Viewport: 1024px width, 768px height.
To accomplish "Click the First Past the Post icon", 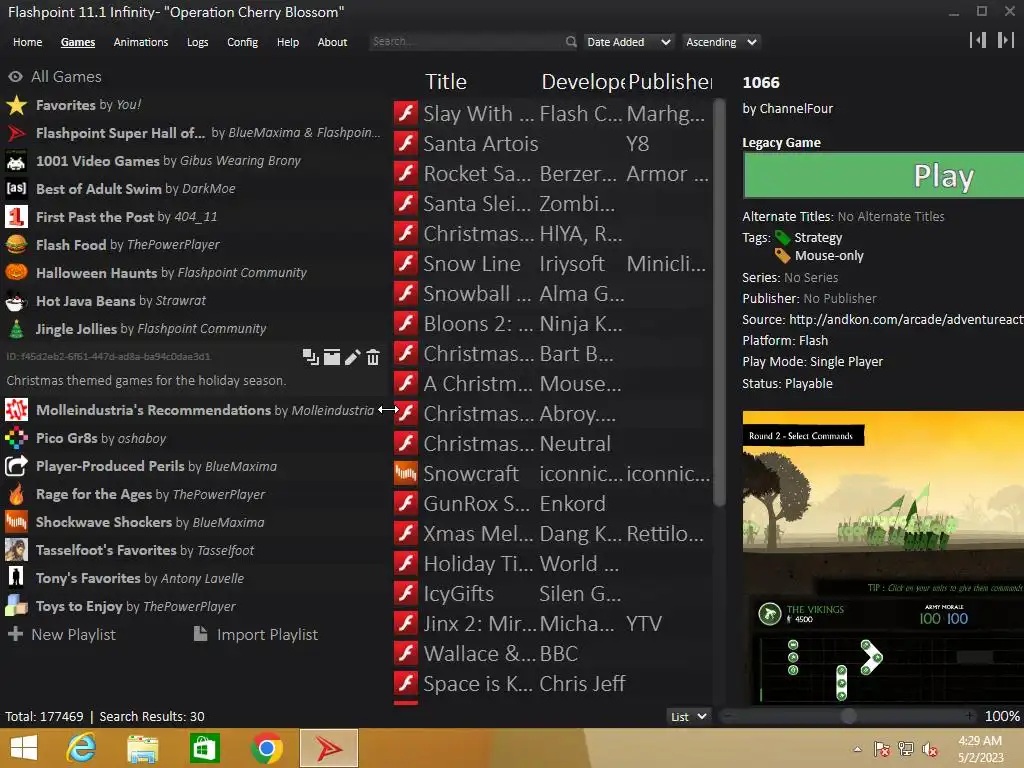I will tap(16, 217).
